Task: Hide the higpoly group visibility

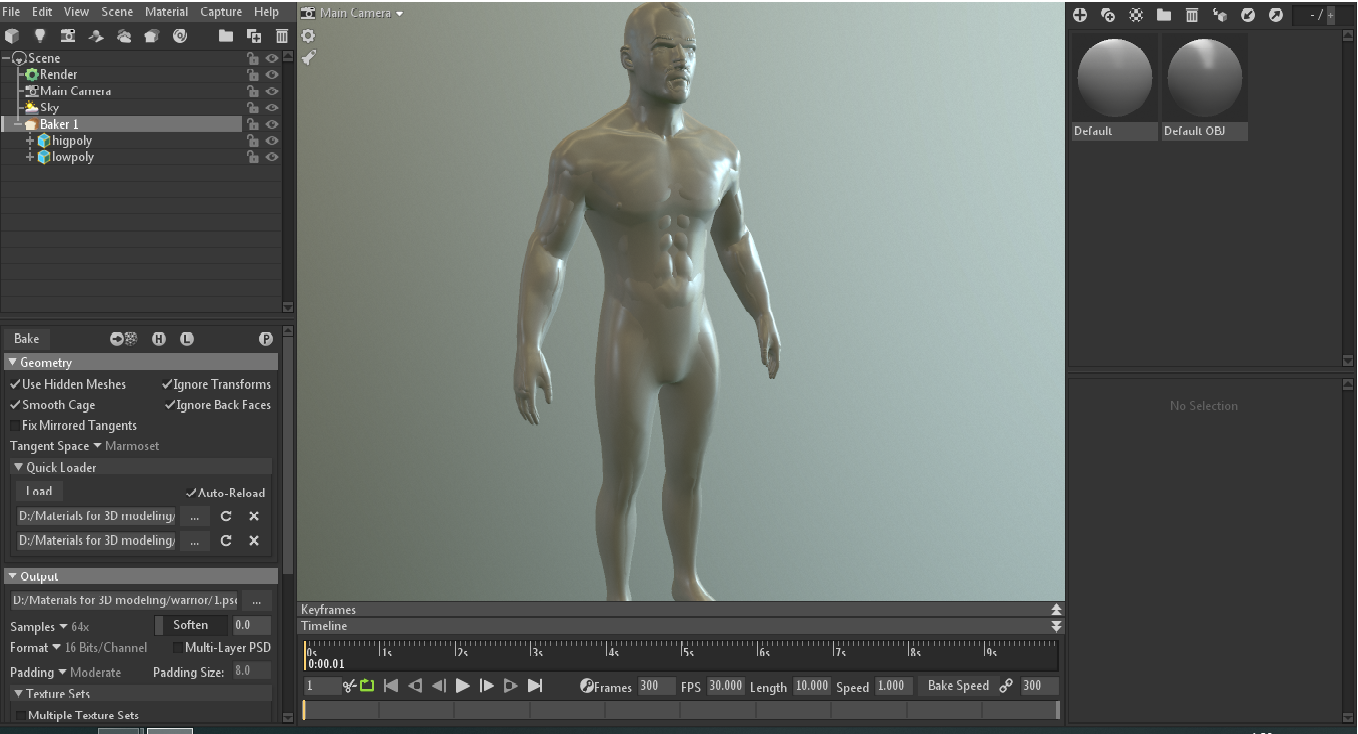Action: (x=271, y=141)
